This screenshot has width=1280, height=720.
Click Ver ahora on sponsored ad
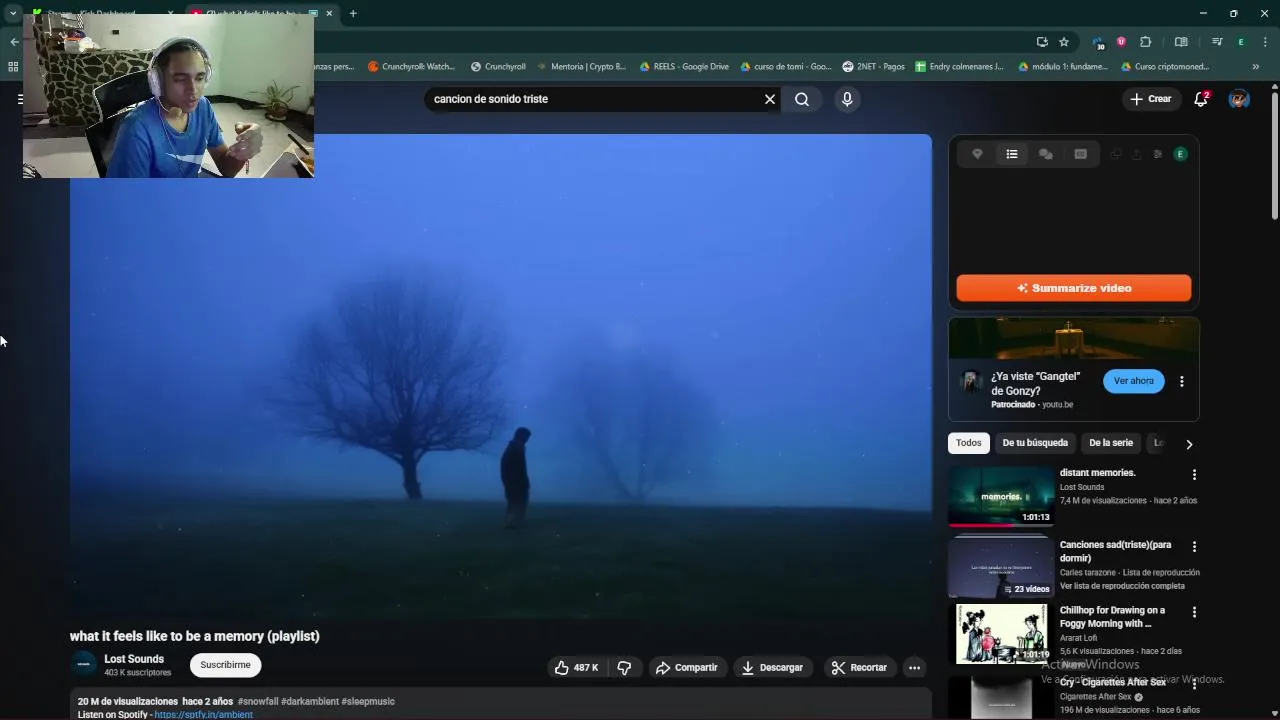(1133, 381)
